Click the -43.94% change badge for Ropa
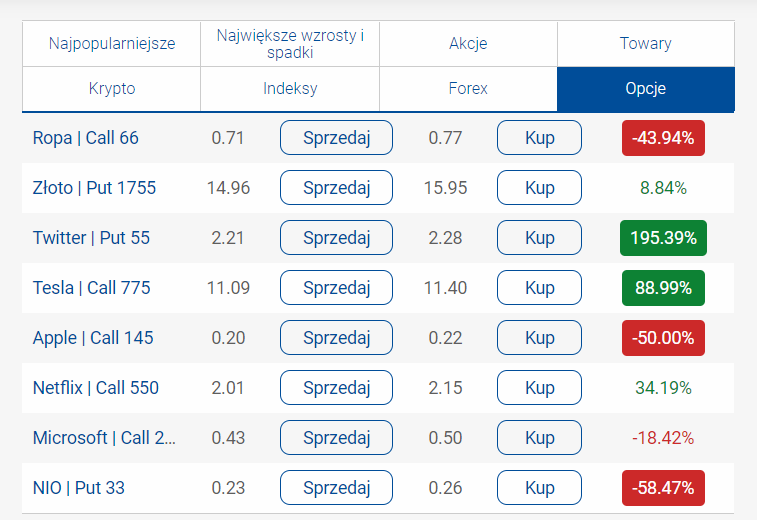This screenshot has height=520, width=757. tap(663, 138)
